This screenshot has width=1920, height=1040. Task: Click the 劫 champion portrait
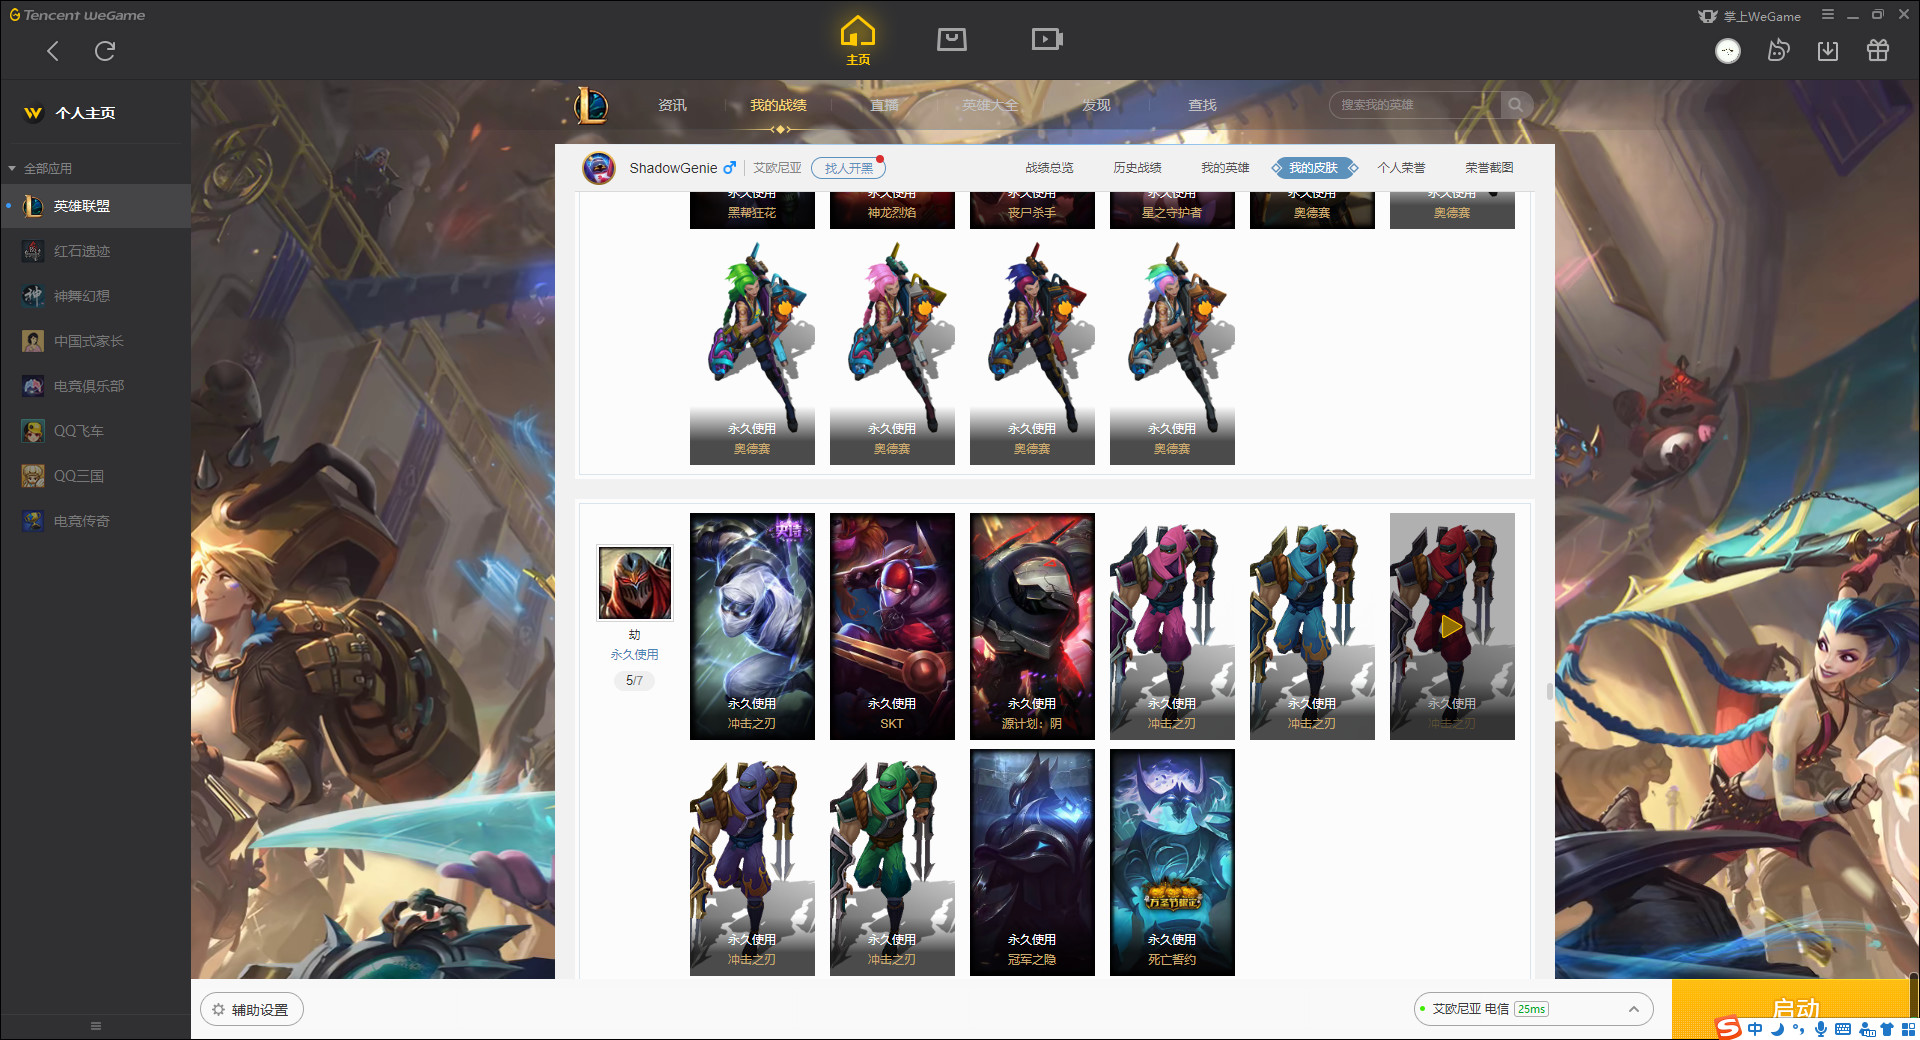tap(635, 583)
